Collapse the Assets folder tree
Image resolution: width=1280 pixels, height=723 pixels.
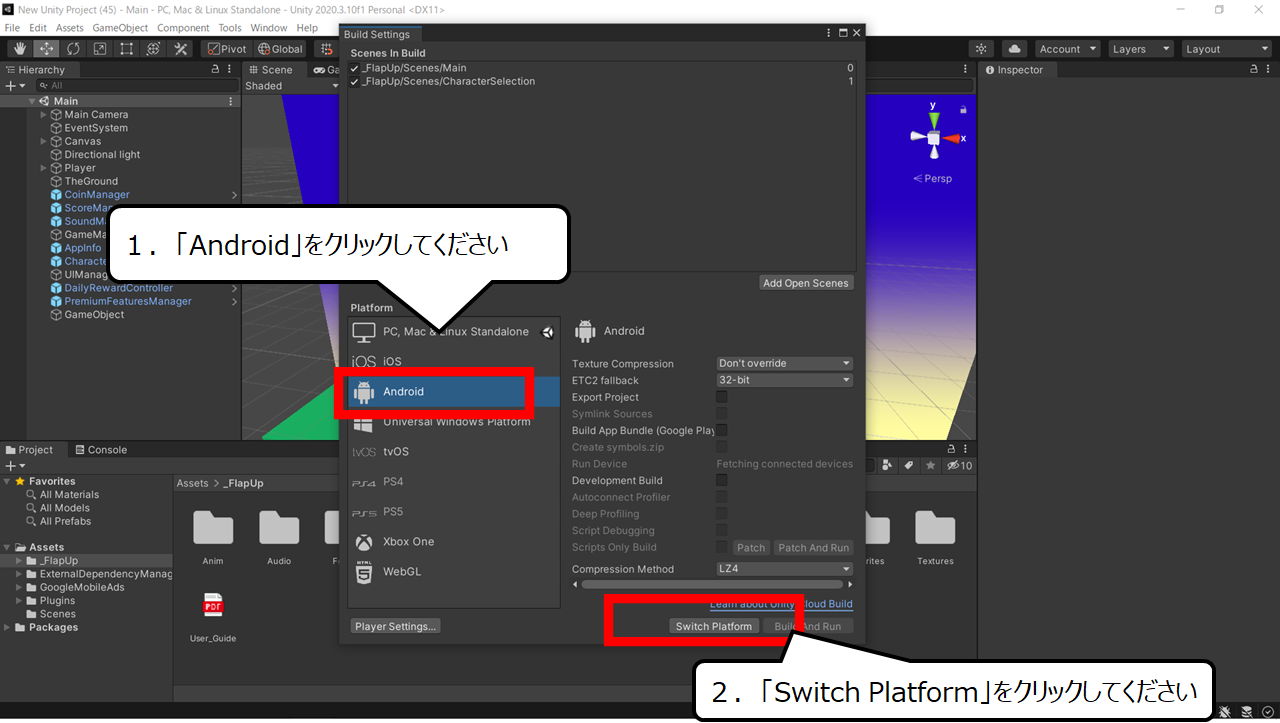(8, 547)
